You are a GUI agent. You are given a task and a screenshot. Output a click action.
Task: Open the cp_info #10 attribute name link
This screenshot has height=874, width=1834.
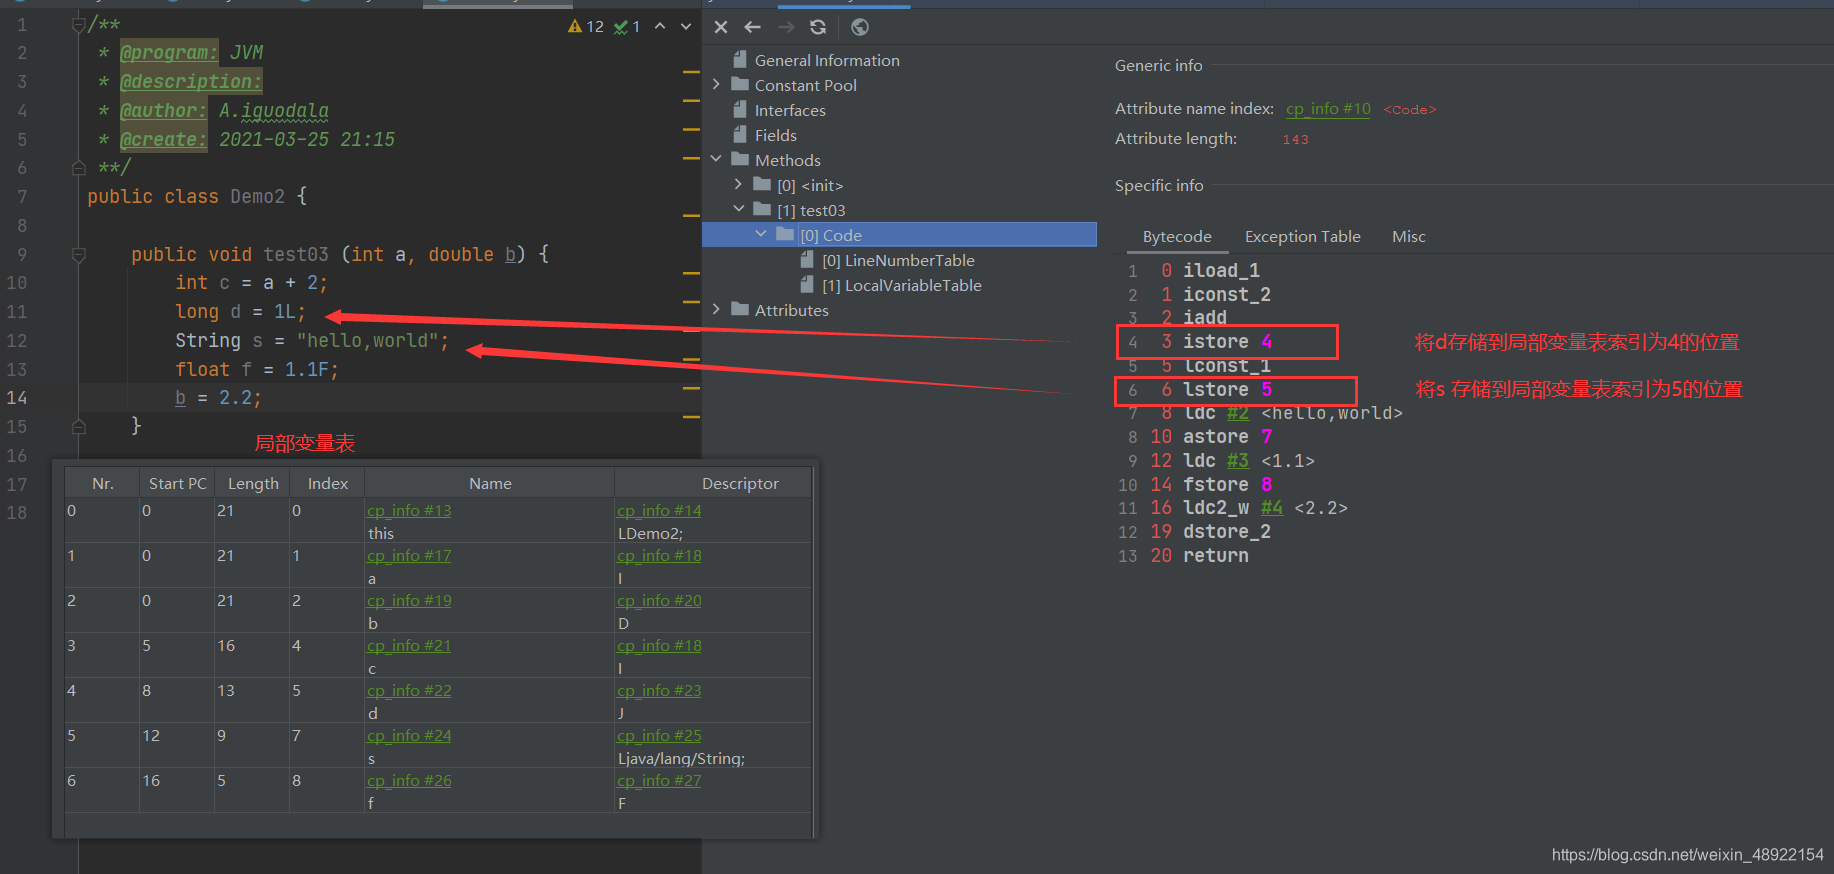coord(1328,109)
